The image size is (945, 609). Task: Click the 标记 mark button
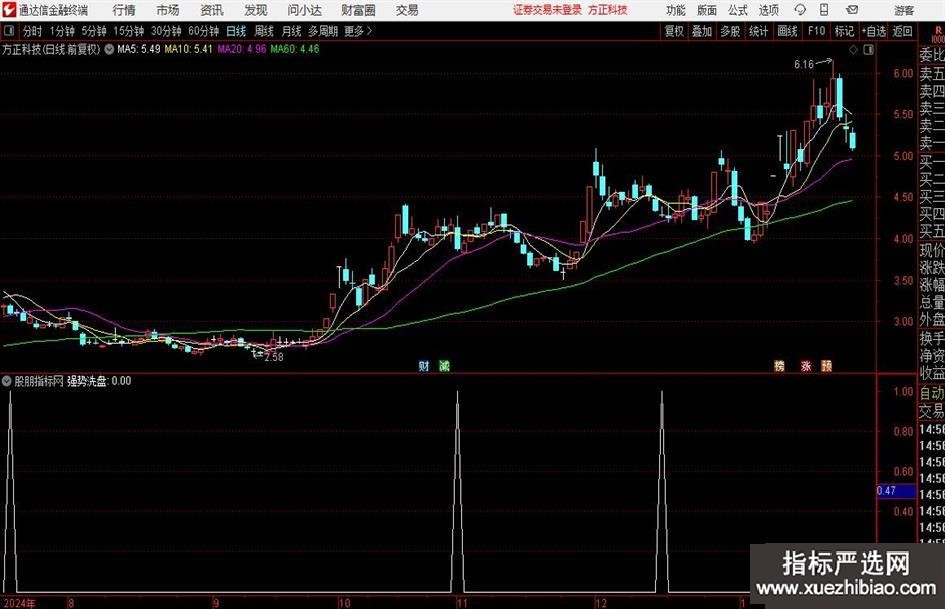pos(844,31)
